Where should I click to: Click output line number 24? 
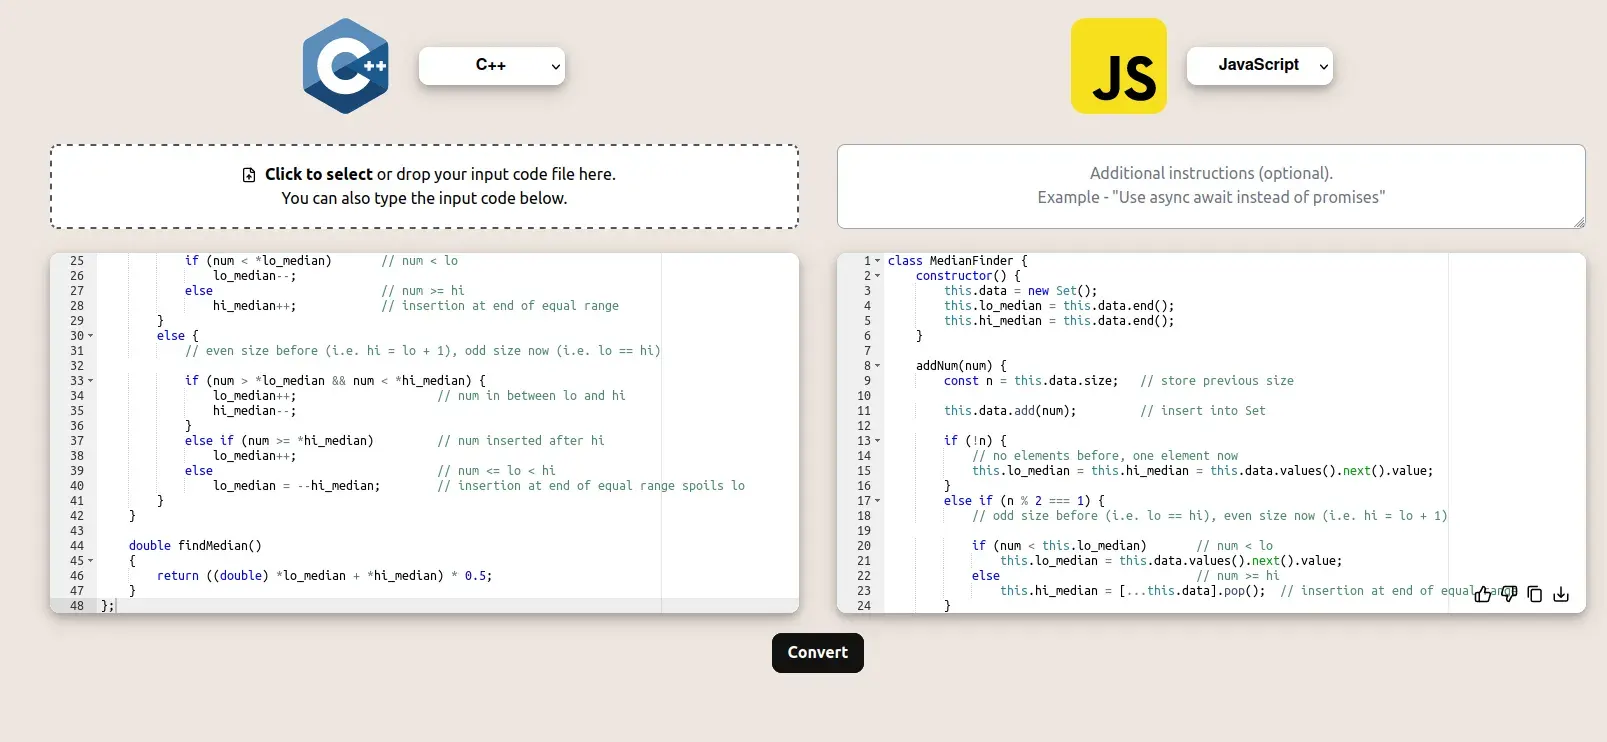tap(864, 606)
